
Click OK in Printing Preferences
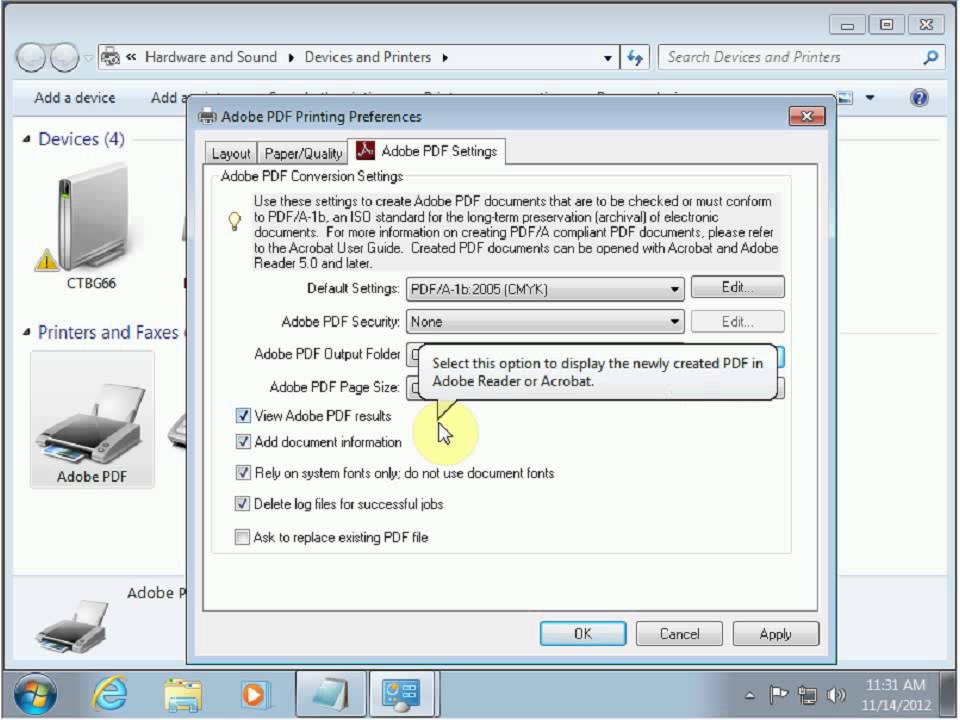pos(583,634)
